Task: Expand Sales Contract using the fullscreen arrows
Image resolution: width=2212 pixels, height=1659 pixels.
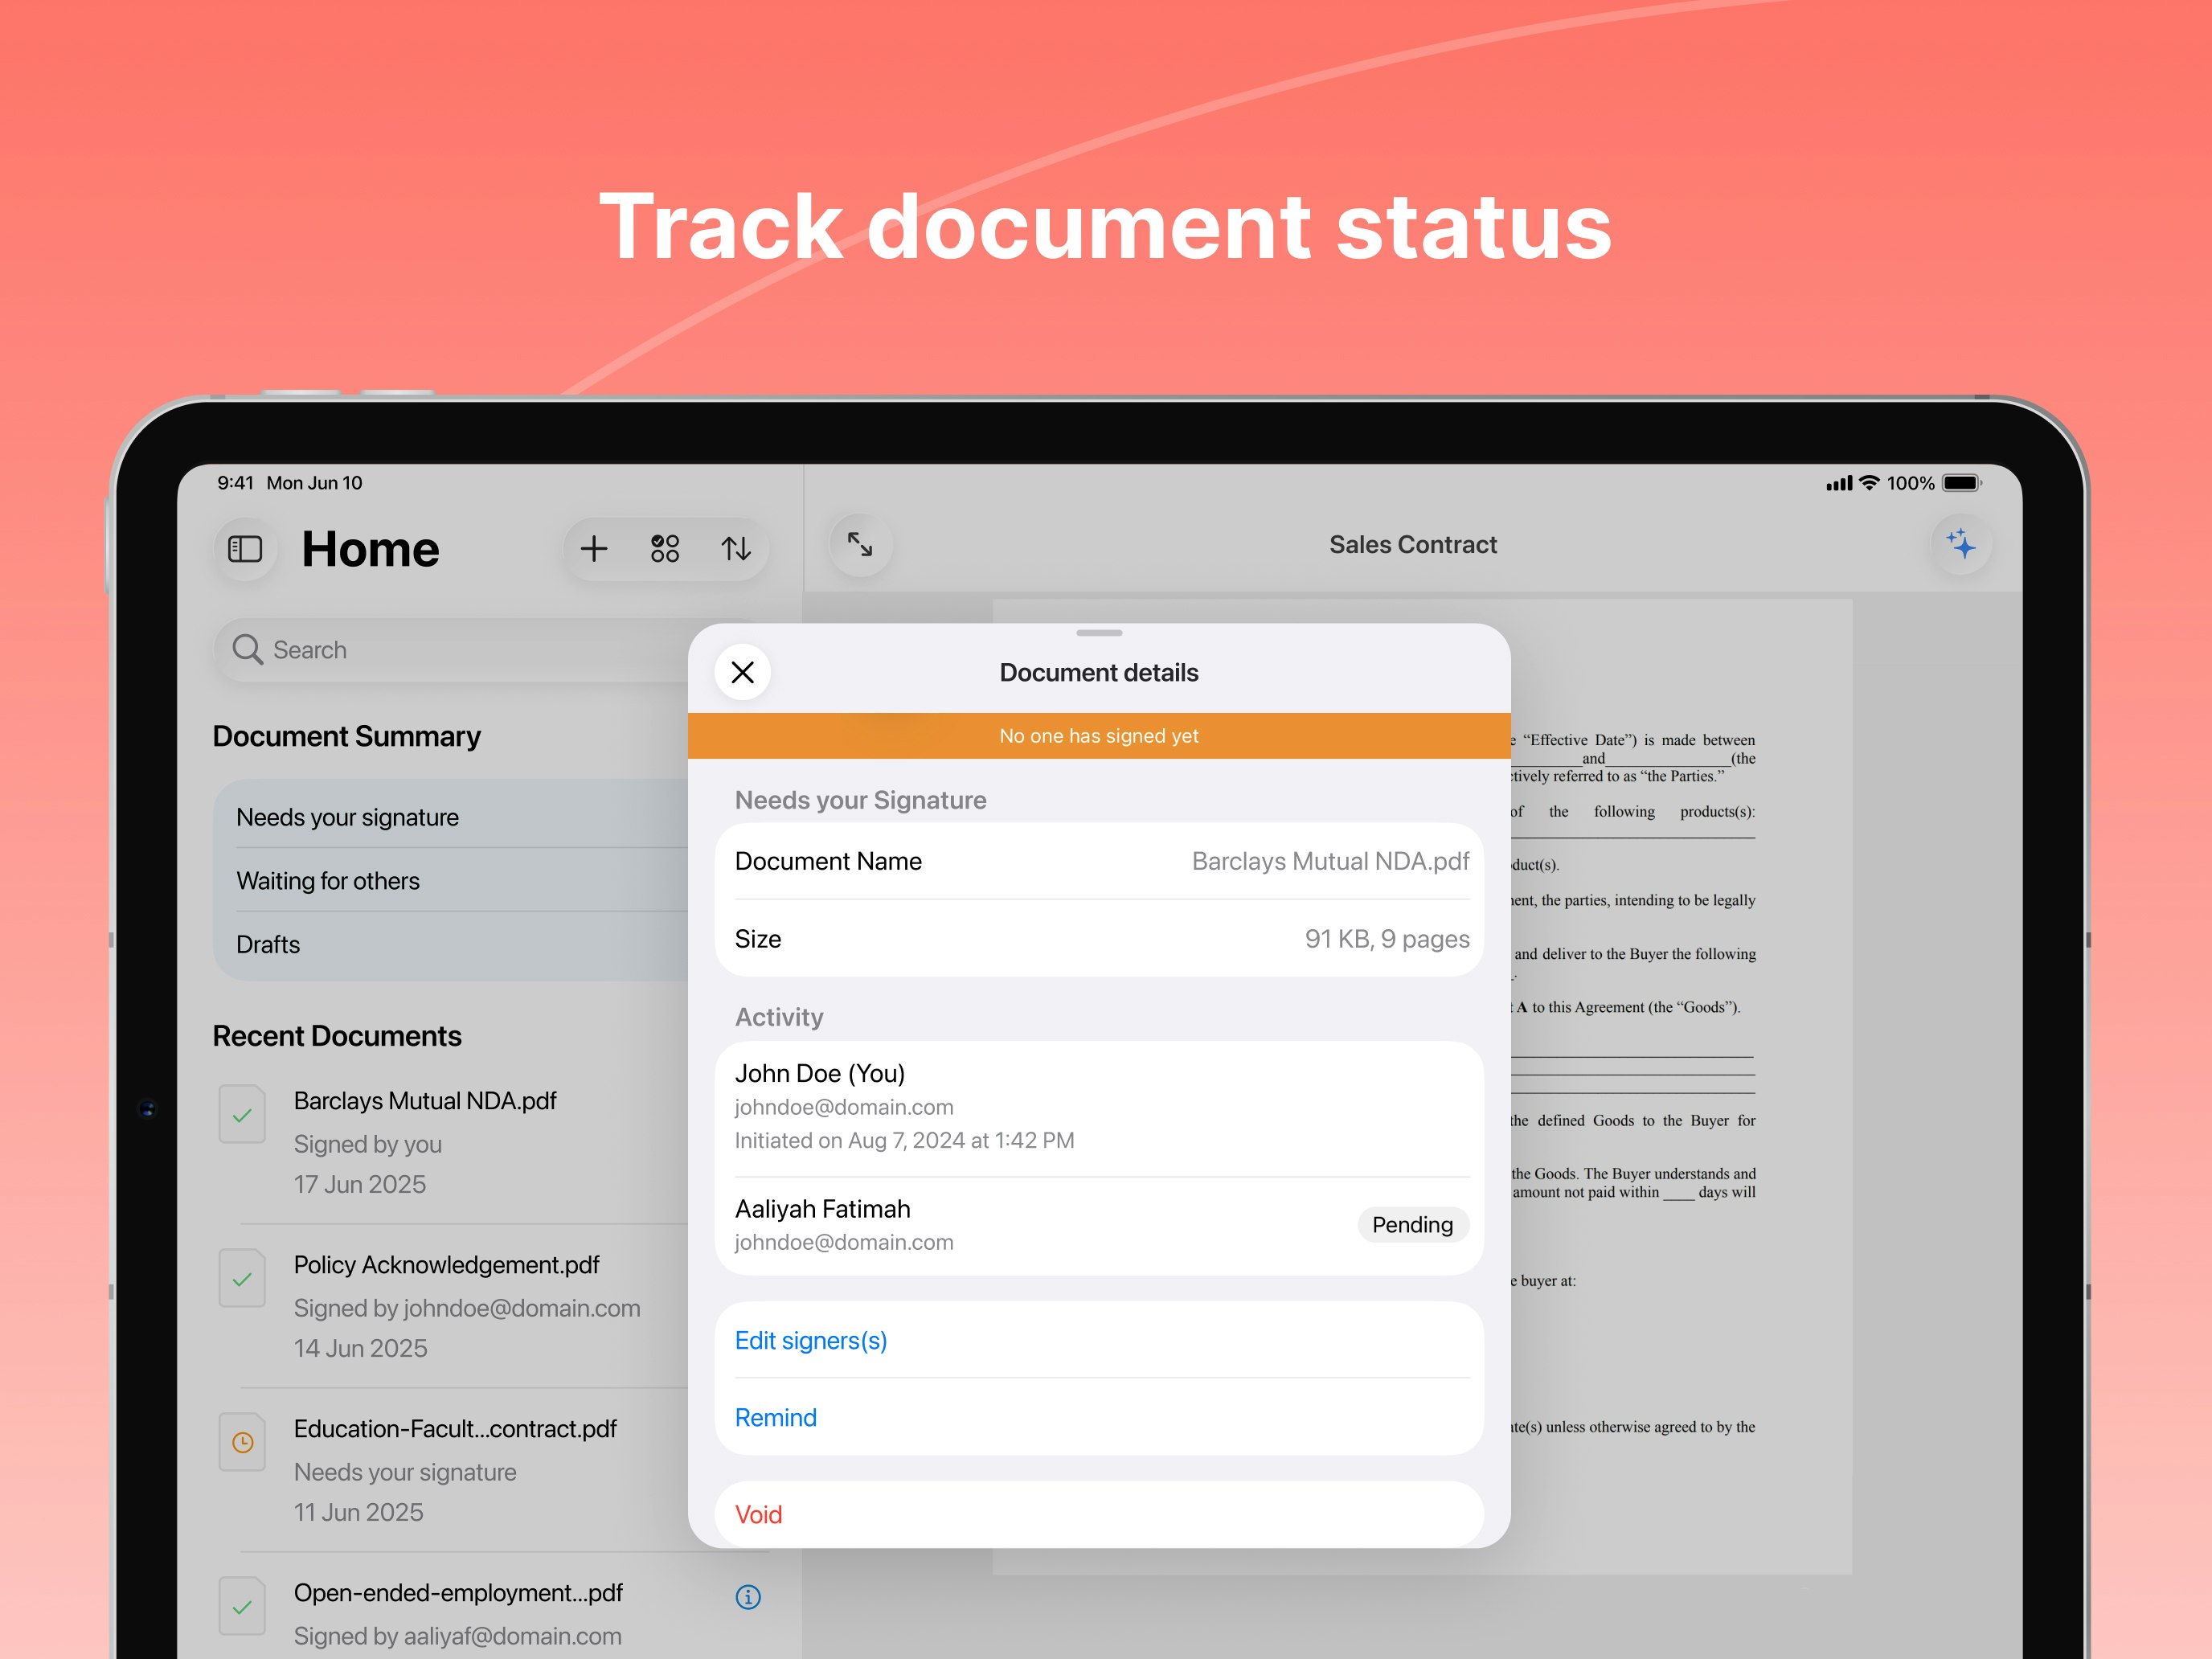Action: pos(859,544)
